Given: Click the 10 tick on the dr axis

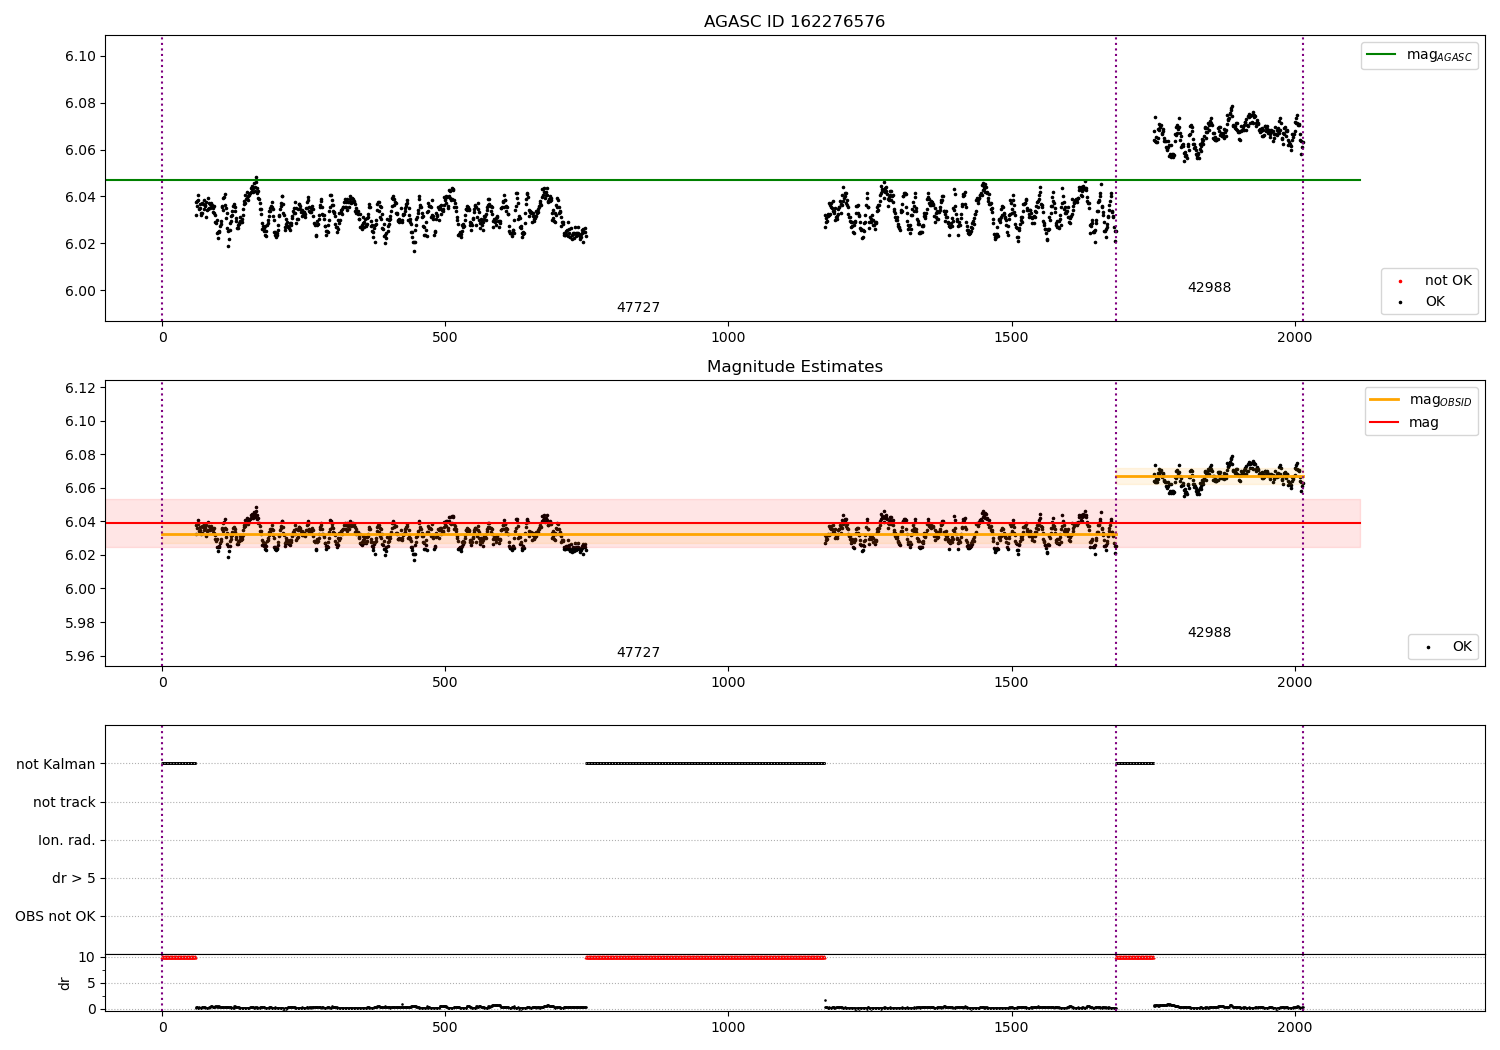Looking at the screenshot, I should coord(87,957).
